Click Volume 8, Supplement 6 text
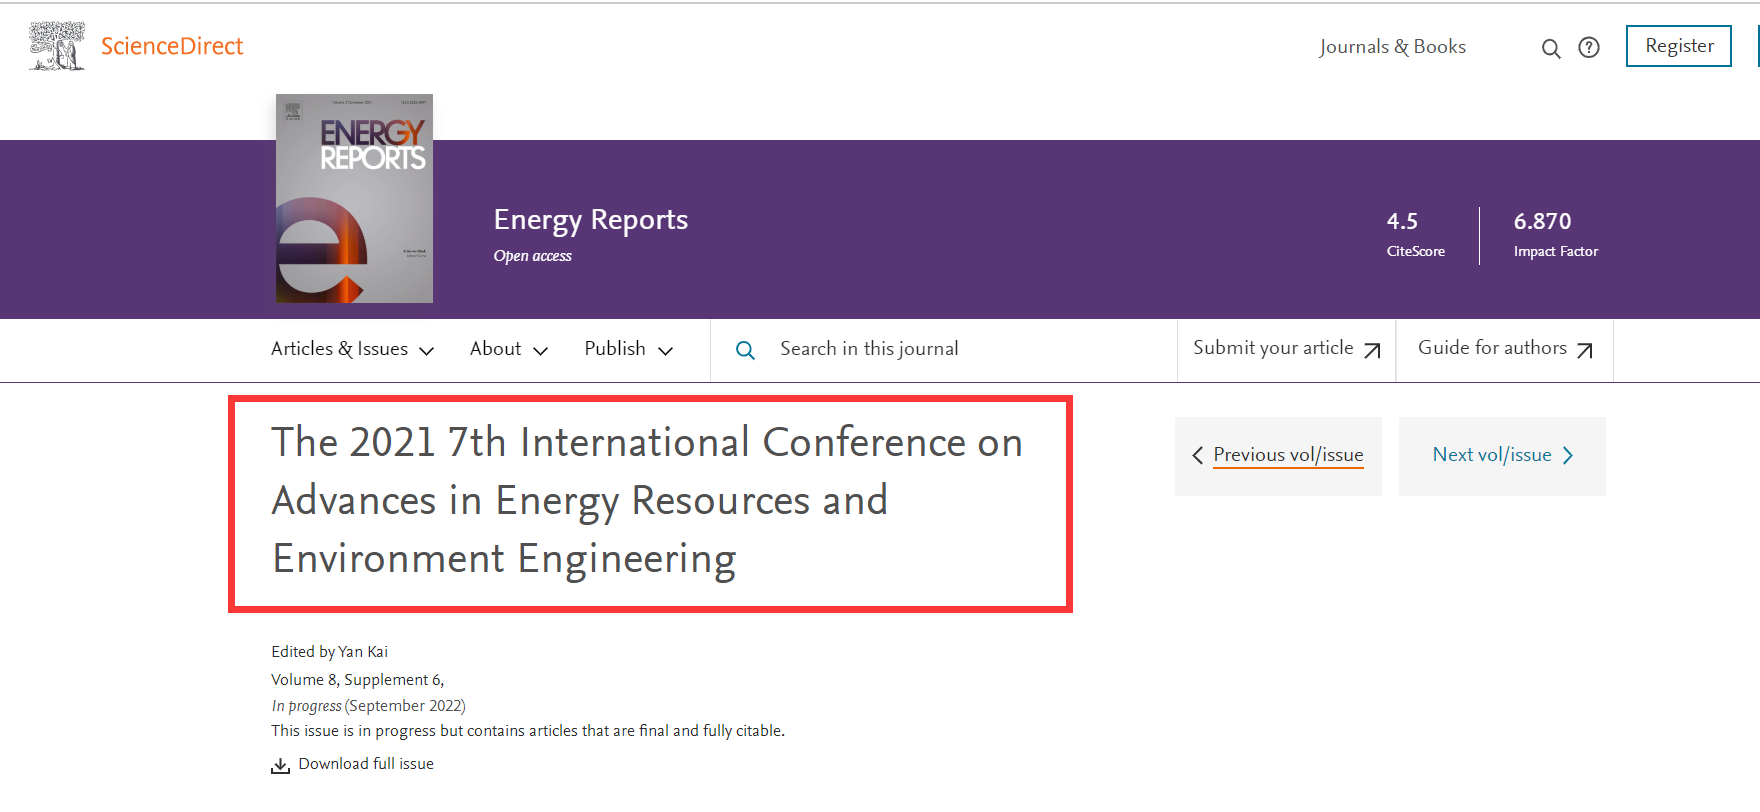 [x=357, y=680]
